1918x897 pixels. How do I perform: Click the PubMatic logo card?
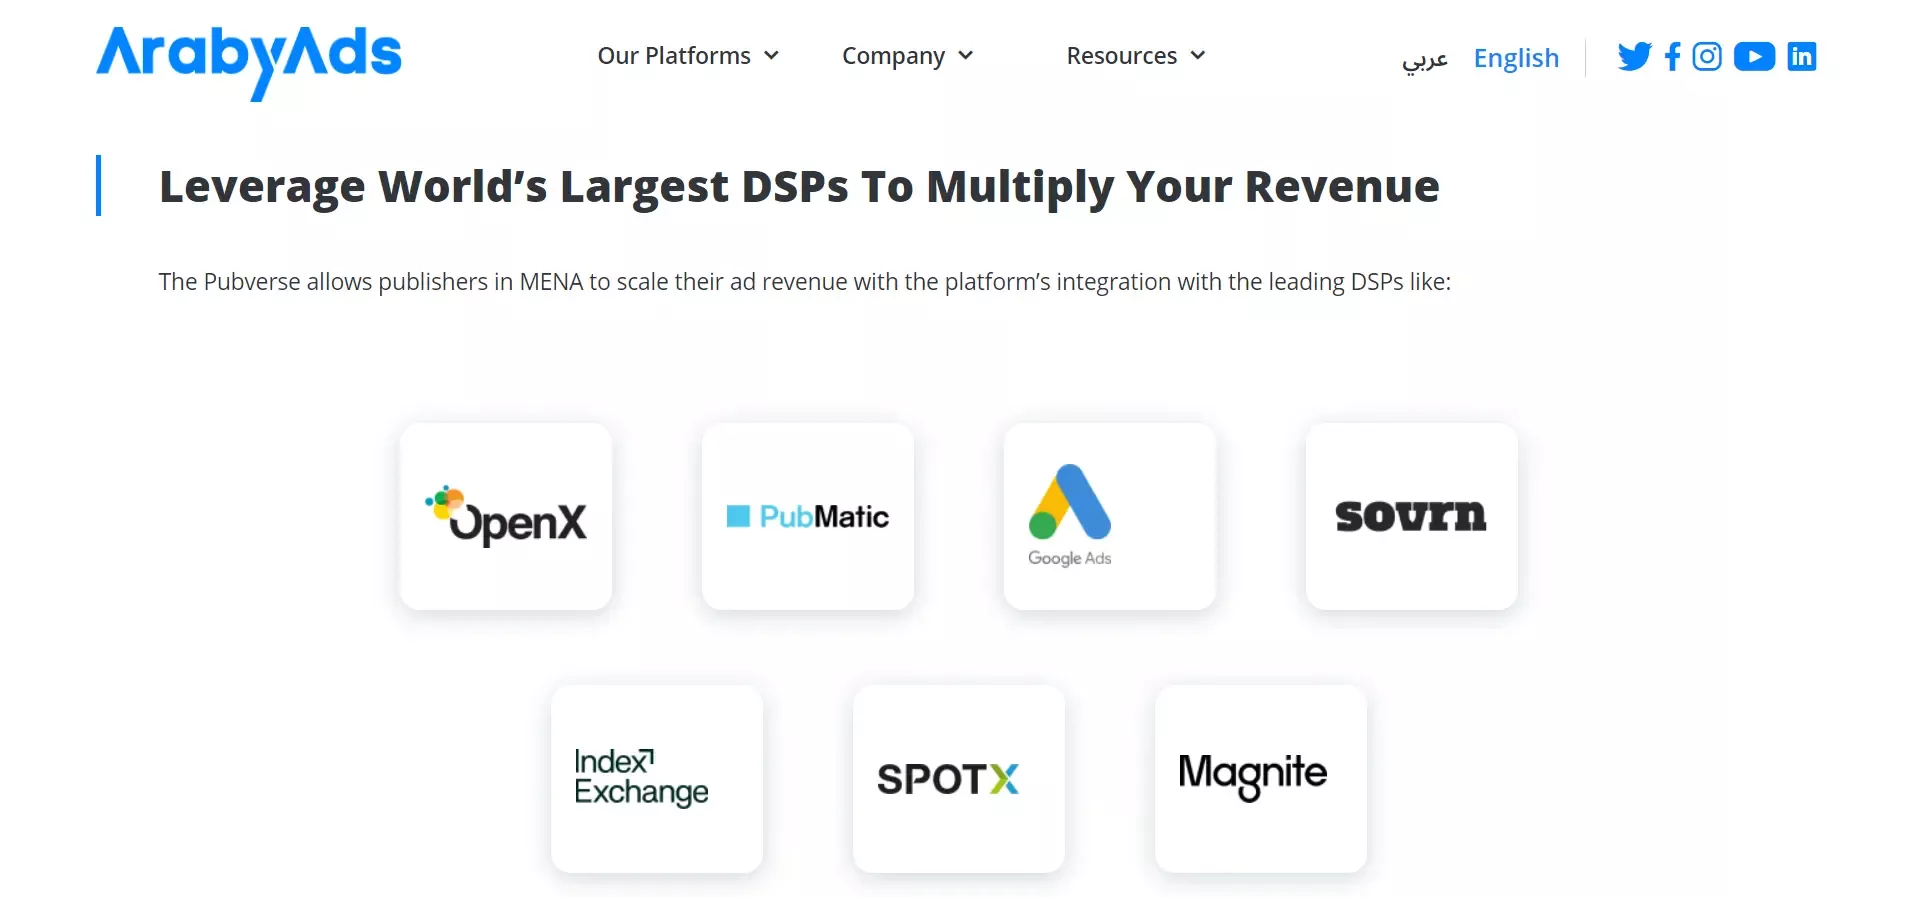point(808,517)
